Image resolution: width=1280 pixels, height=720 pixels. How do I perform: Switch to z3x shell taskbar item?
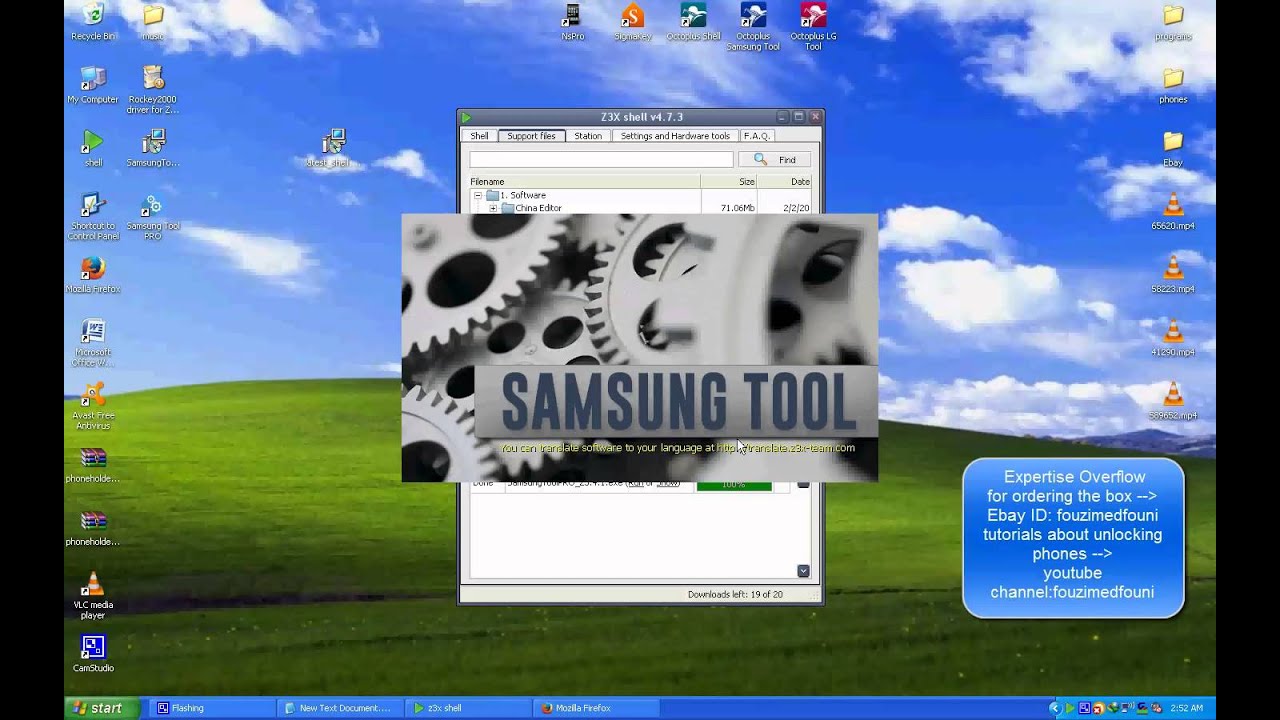[467, 708]
